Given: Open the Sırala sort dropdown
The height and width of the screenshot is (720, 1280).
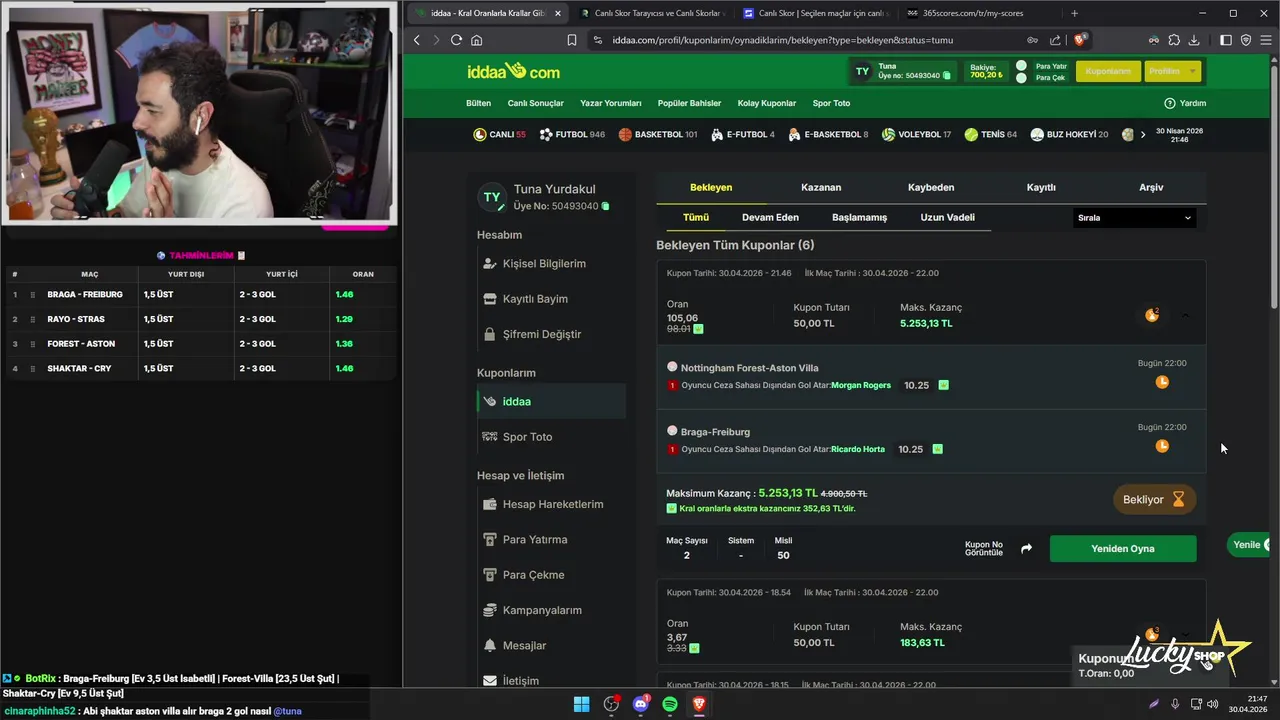Looking at the screenshot, I should (x=1134, y=217).
